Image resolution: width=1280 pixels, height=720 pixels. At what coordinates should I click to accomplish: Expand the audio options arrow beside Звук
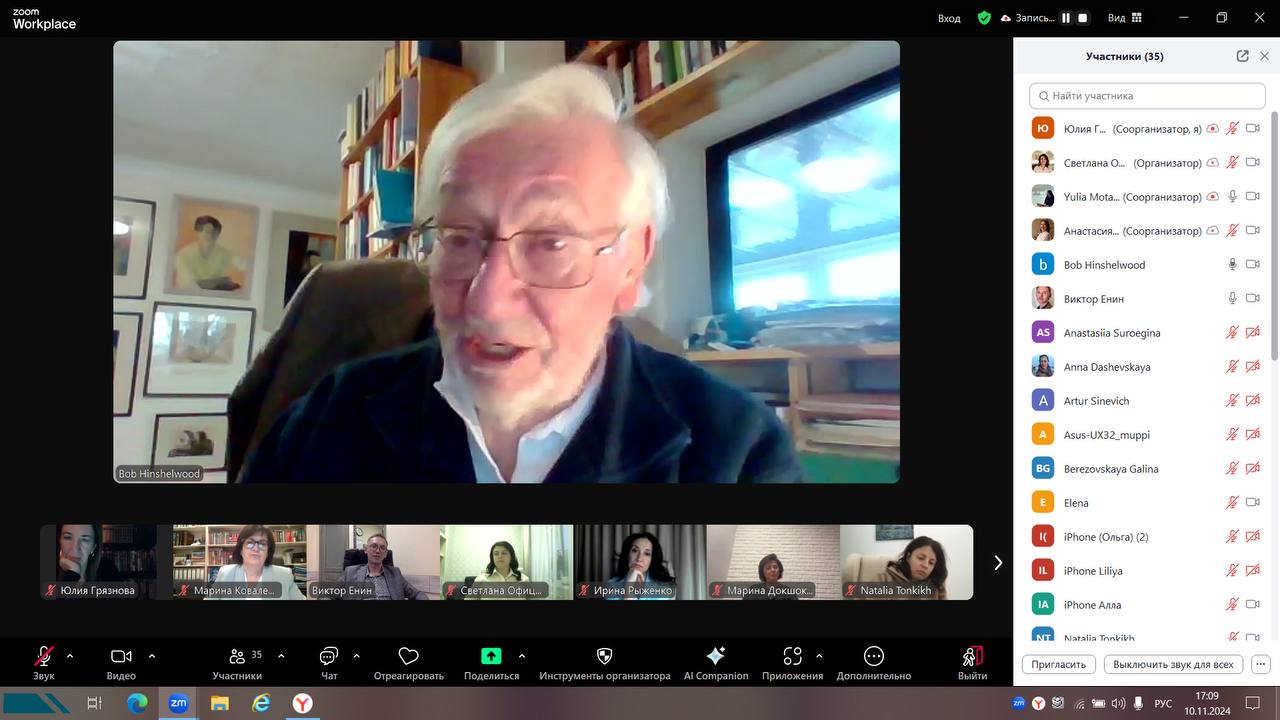(x=70, y=656)
